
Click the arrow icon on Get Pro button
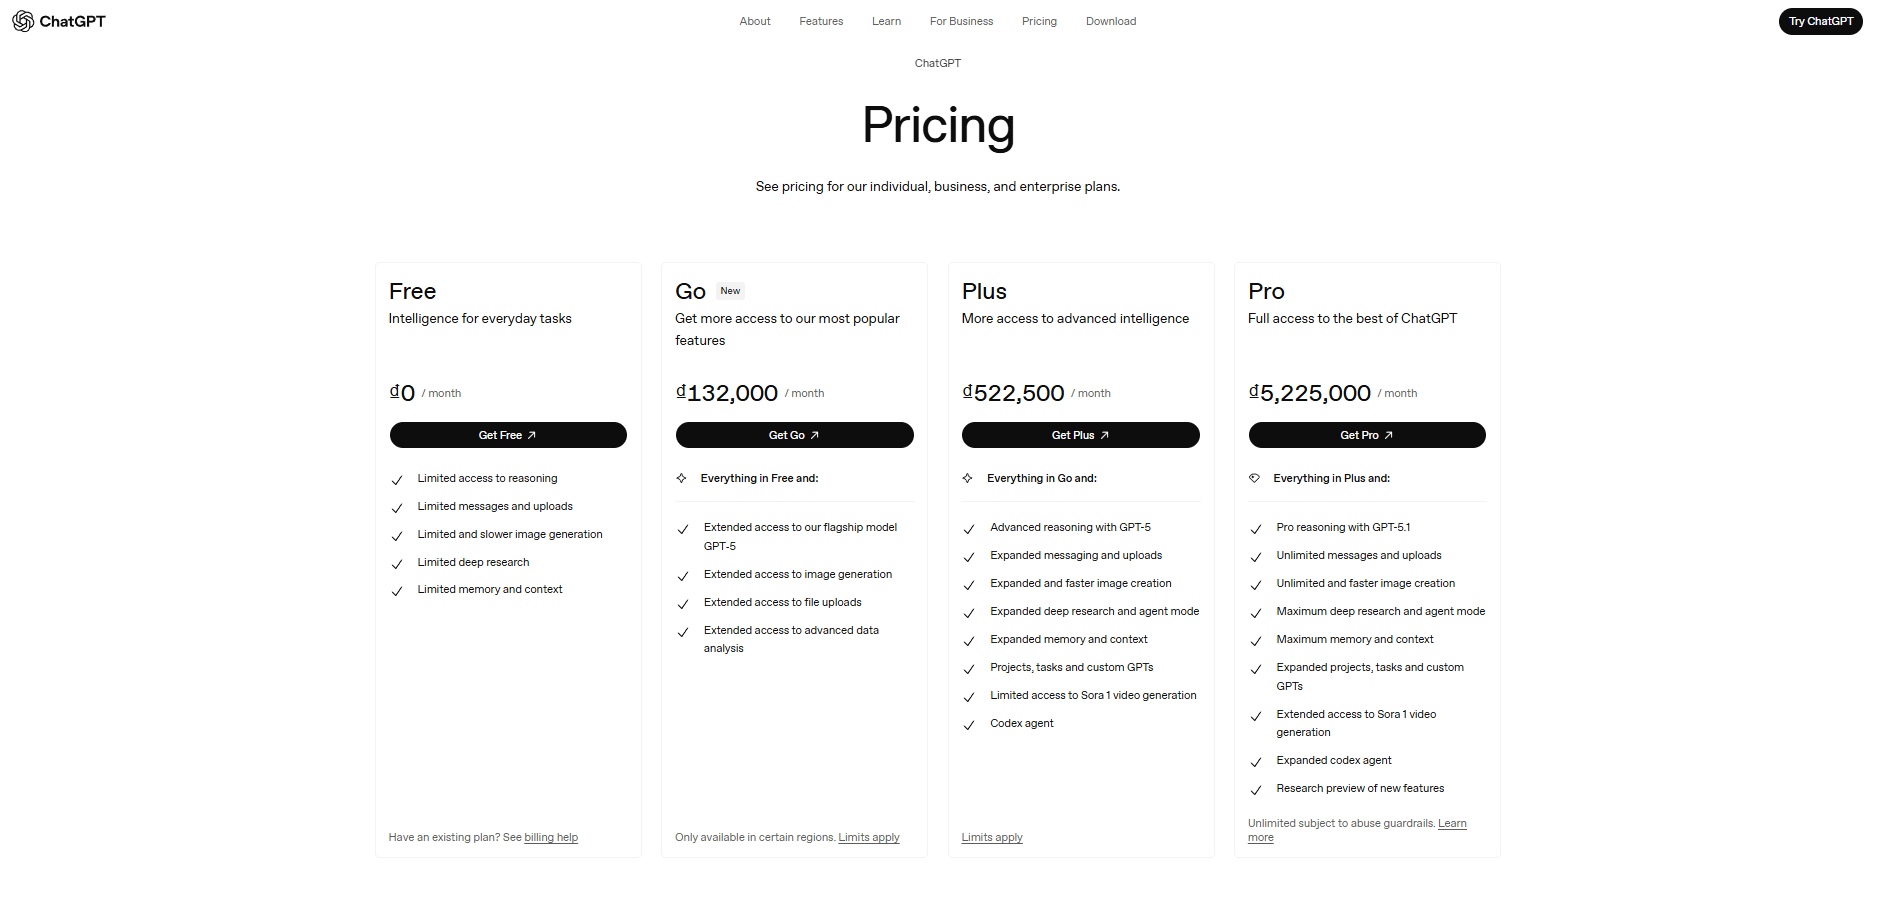coord(1388,435)
